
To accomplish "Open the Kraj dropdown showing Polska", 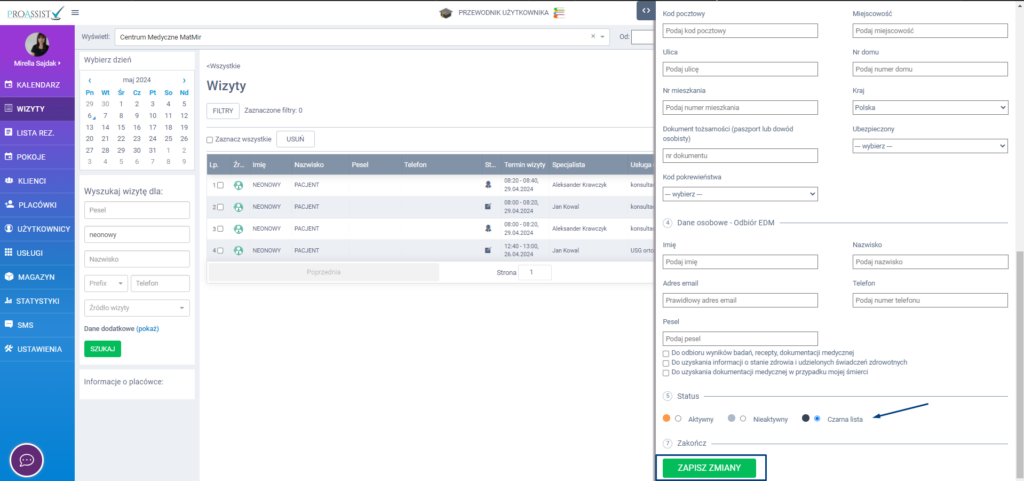I will click(x=930, y=107).
